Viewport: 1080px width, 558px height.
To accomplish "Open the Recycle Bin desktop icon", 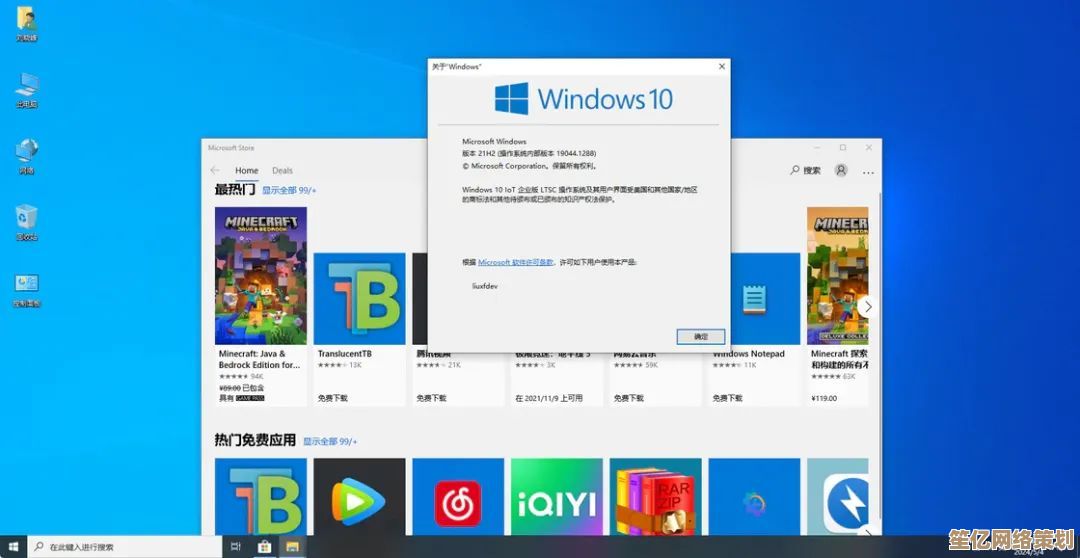I will pos(27,222).
